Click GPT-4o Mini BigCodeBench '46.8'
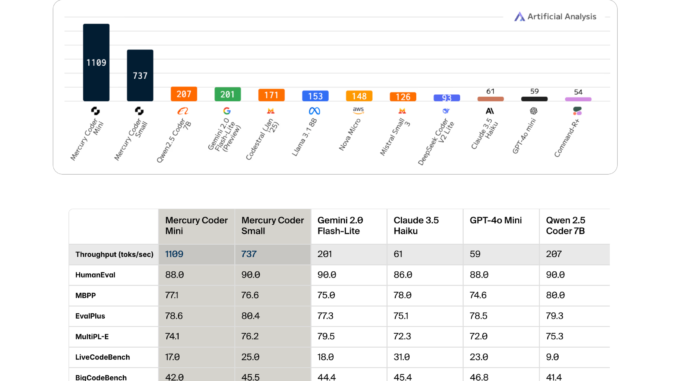The width and height of the screenshot is (678, 381). point(479,377)
